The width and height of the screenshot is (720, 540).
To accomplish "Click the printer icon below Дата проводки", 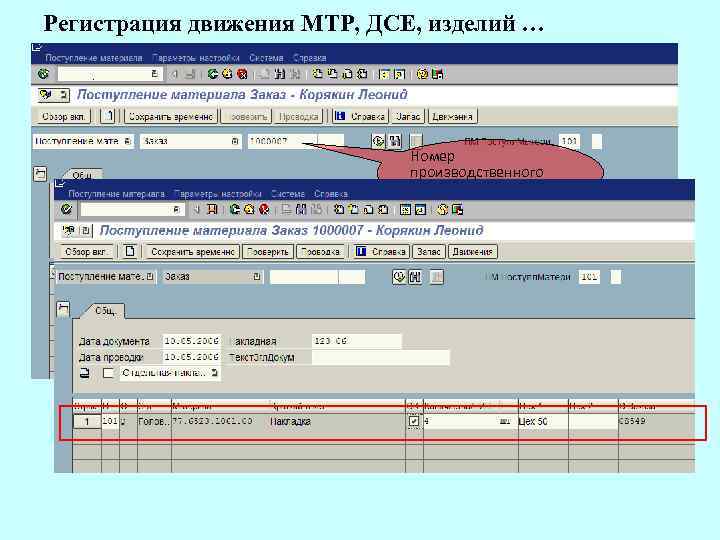I will coord(84,373).
